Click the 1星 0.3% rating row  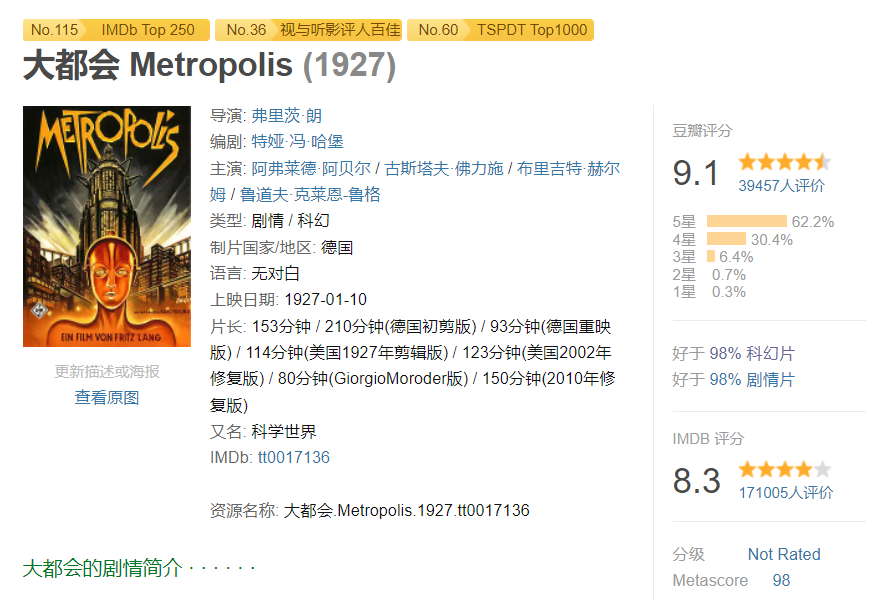coord(709,292)
